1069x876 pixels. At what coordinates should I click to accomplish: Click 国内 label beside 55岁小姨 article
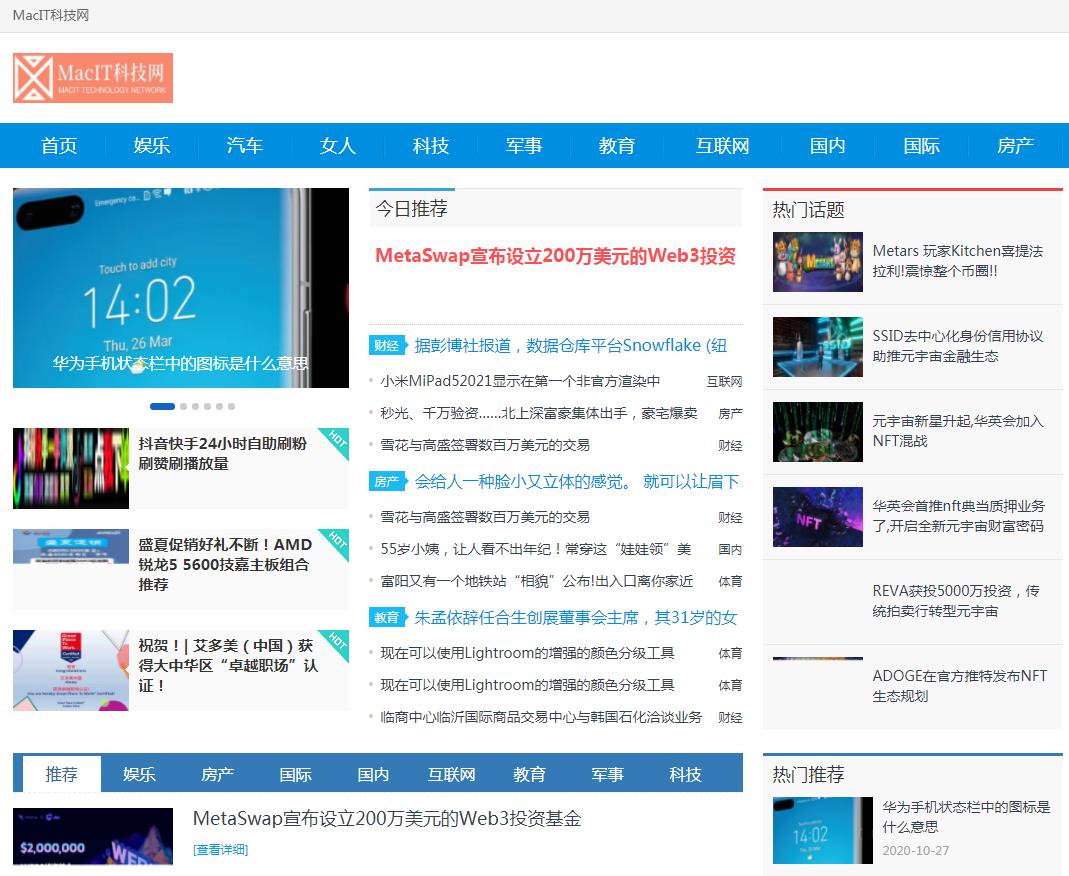730,549
